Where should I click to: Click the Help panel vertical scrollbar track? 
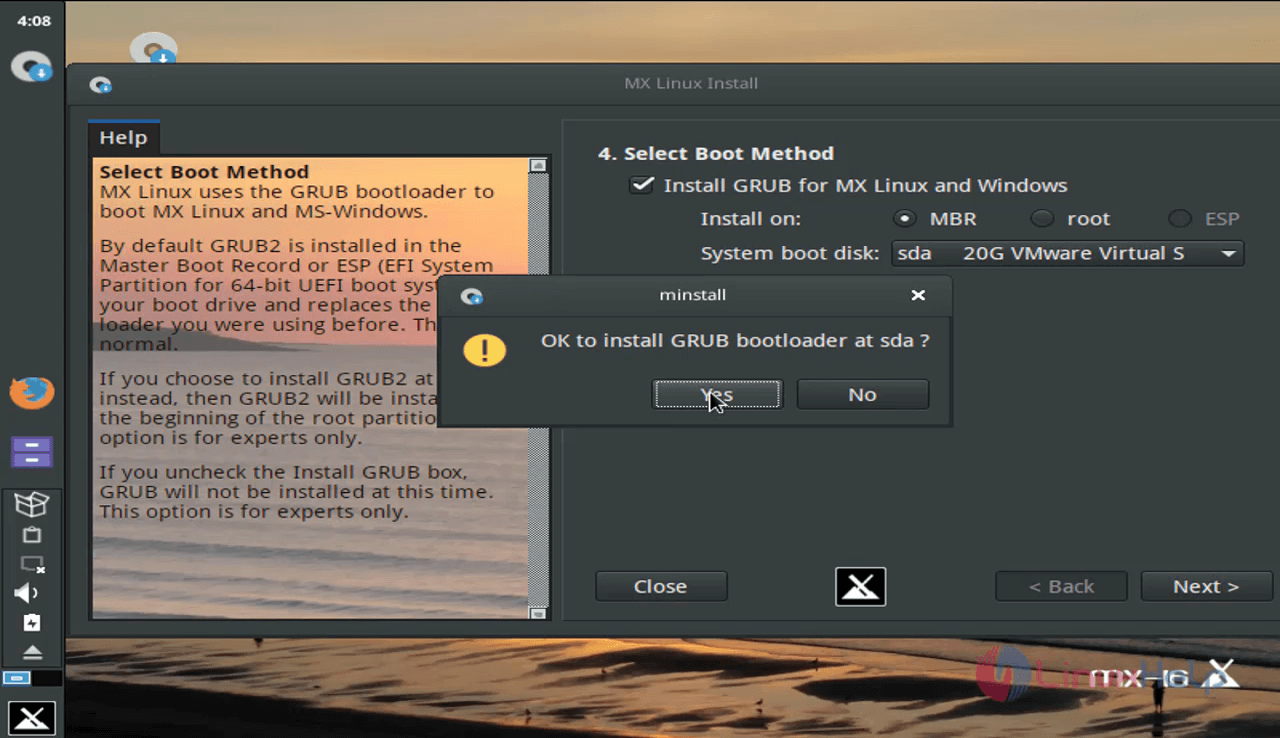(538, 389)
